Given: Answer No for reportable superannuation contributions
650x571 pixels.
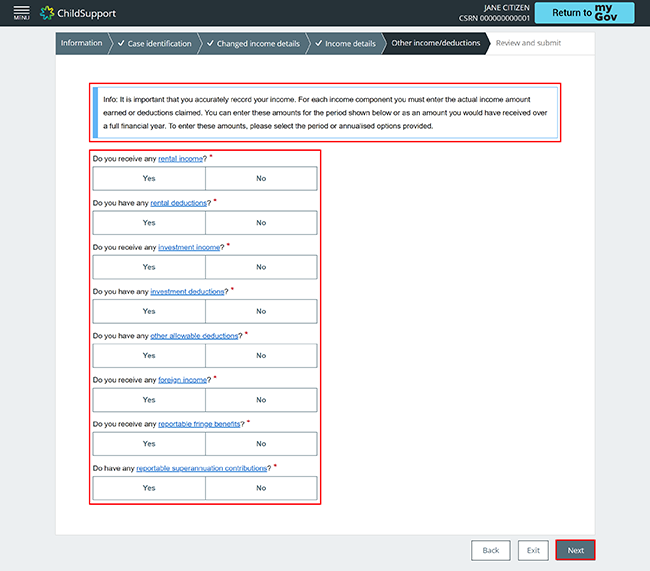Looking at the screenshot, I should click(x=261, y=488).
